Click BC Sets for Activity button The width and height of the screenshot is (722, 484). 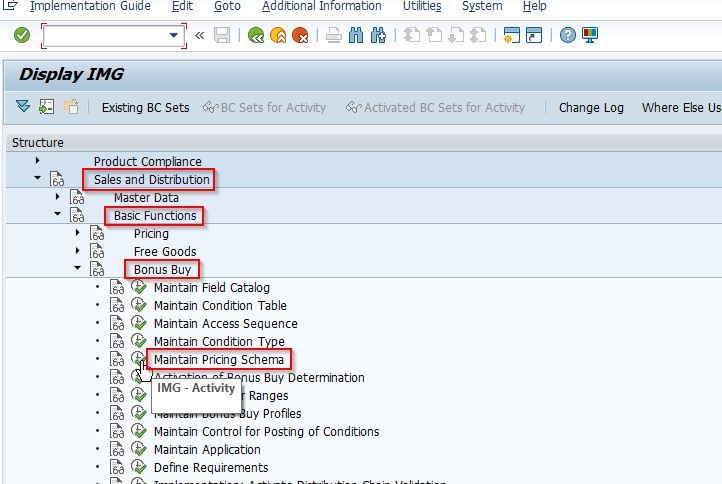point(265,107)
